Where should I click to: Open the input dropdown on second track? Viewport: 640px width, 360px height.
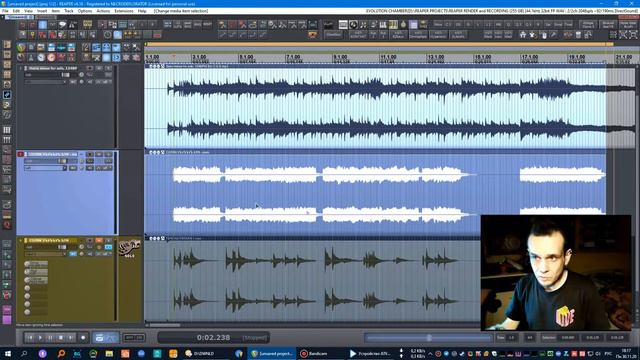pyautogui.click(x=45, y=168)
